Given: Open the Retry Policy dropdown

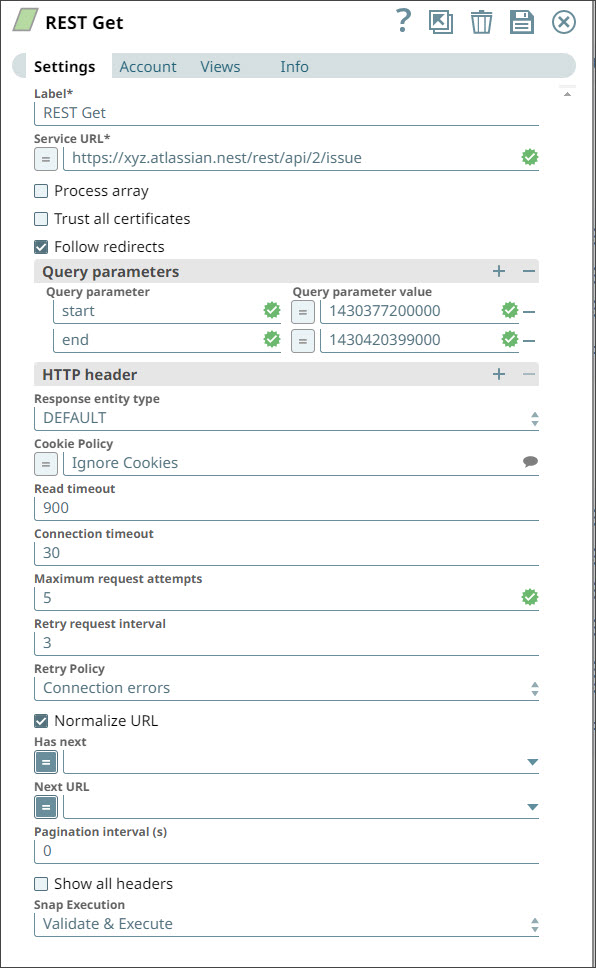Looking at the screenshot, I should tap(534, 687).
